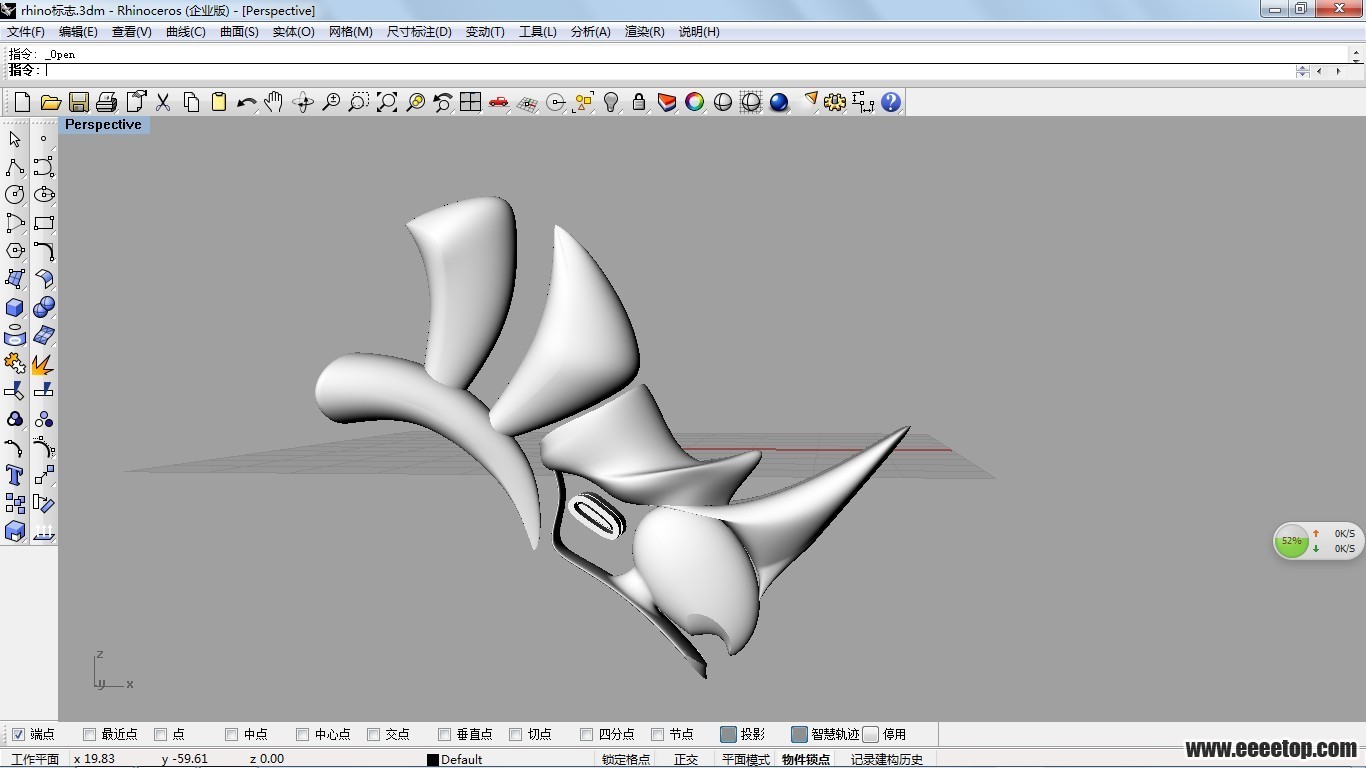Click the padlock lock objects icon
The width and height of the screenshot is (1366, 768).
[639, 102]
